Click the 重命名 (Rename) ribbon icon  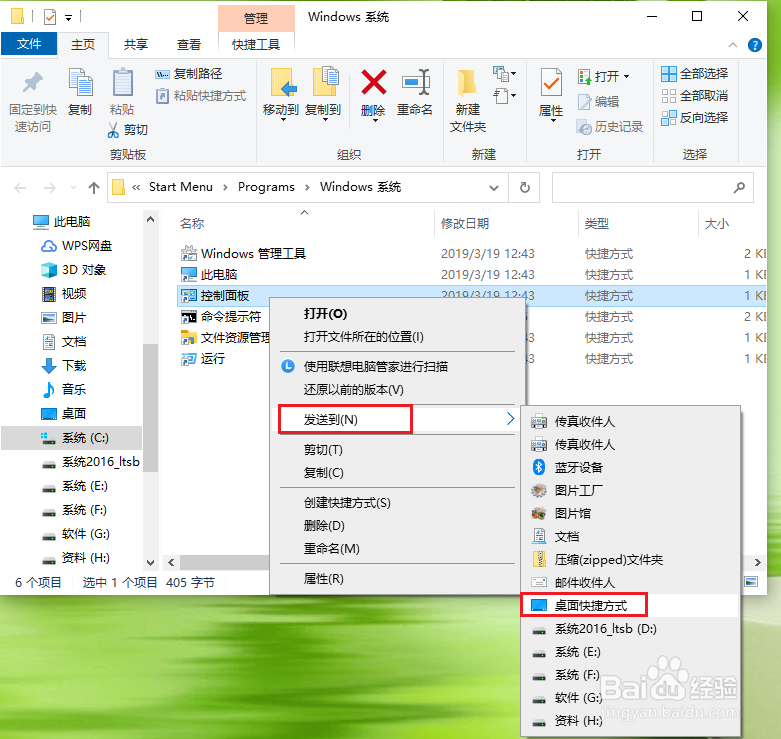[x=415, y=82]
